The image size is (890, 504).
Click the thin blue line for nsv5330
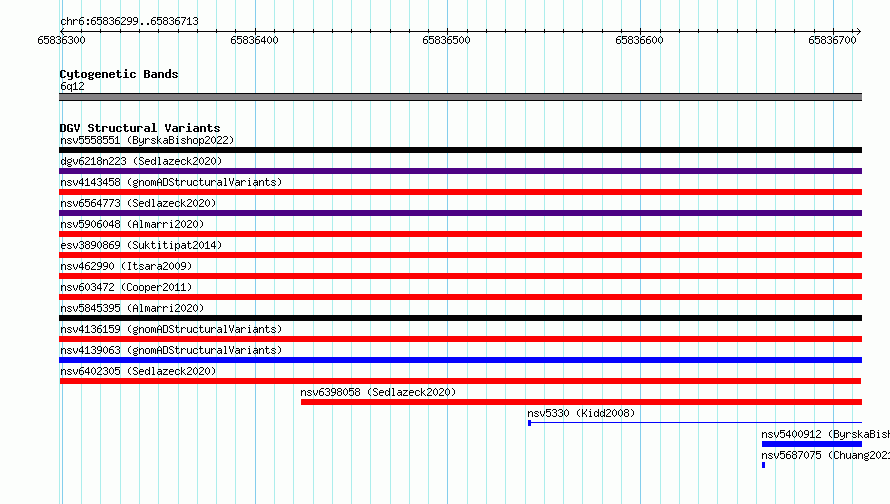coord(695,423)
